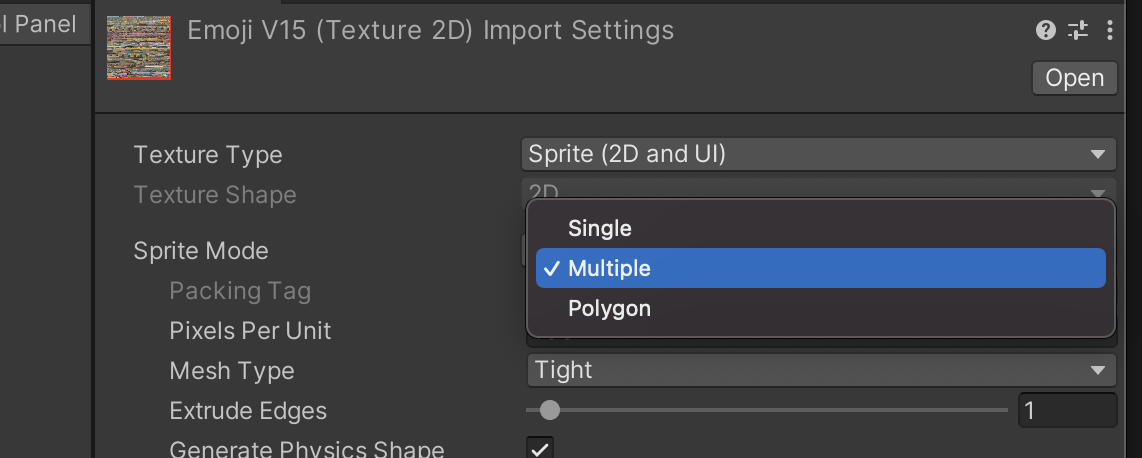Click the Emoji V15 texture thumbnail
The height and width of the screenshot is (458, 1142).
point(139,47)
